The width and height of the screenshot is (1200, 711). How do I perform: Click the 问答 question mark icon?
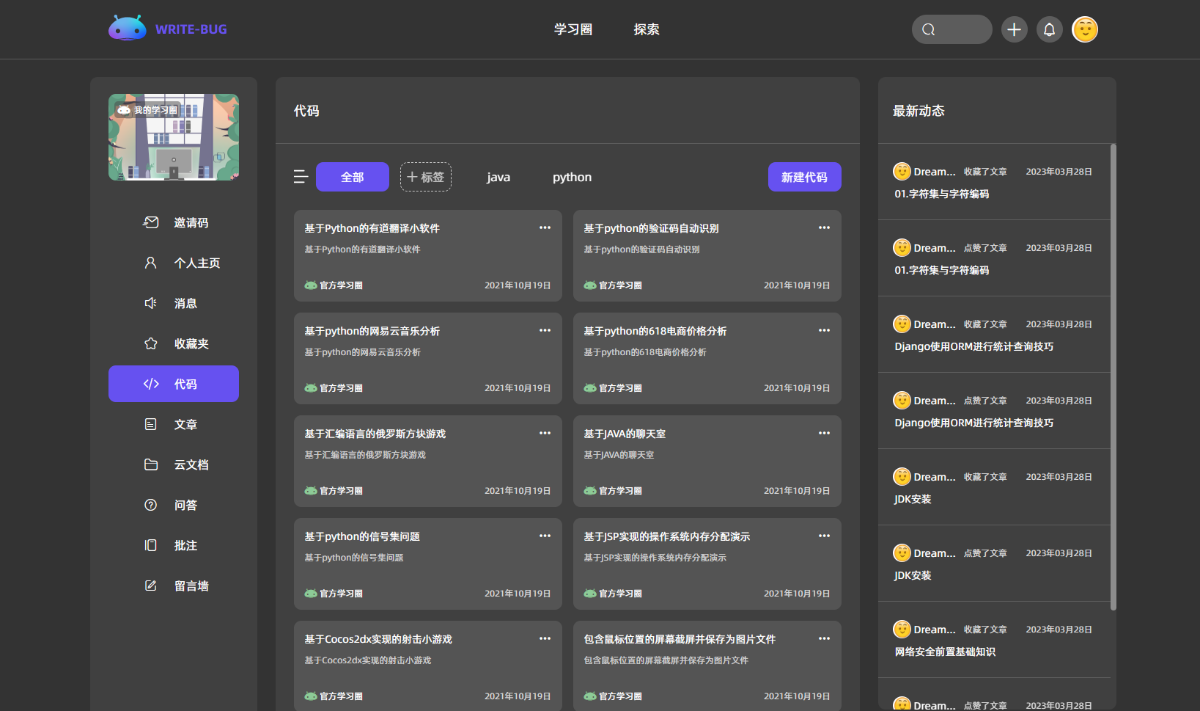[x=151, y=505]
